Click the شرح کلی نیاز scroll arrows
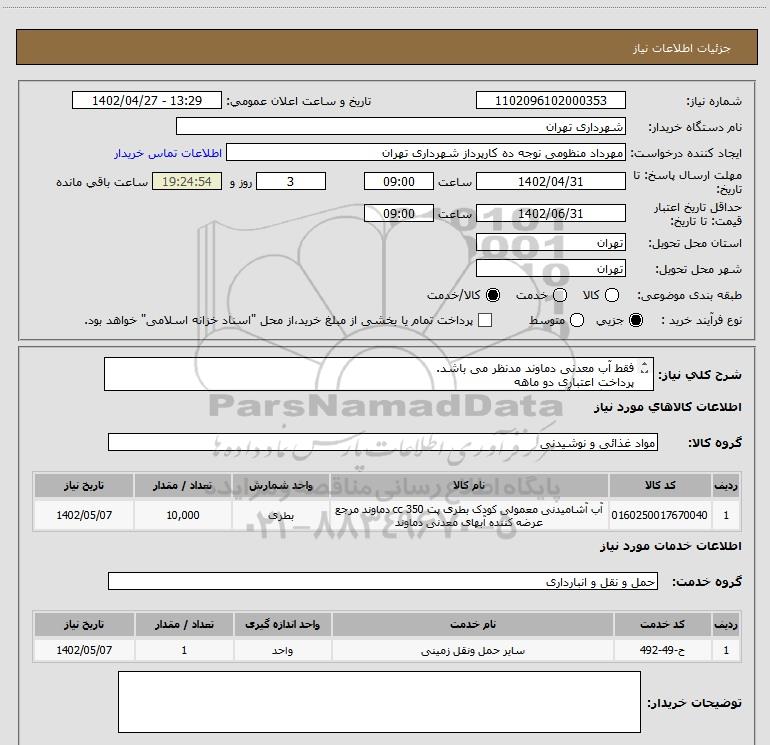Screen dimensions: 770x745 click(x=645, y=368)
